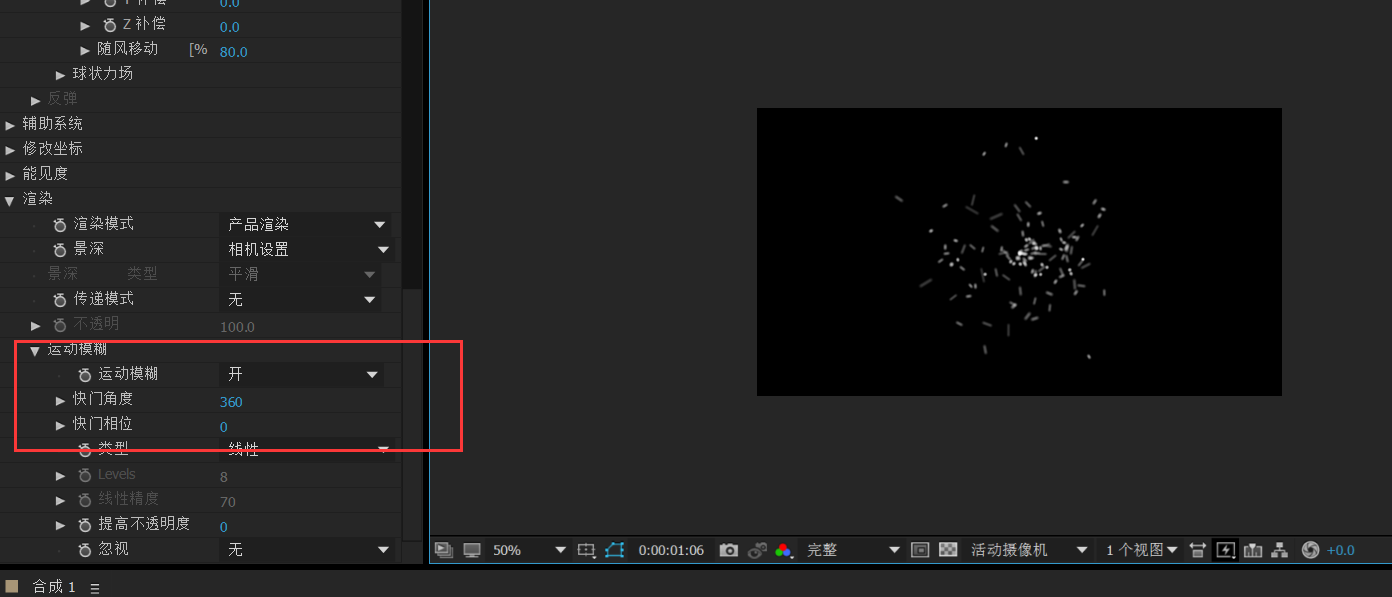
Task: Expand the 快门角度 property
Action: coord(61,400)
